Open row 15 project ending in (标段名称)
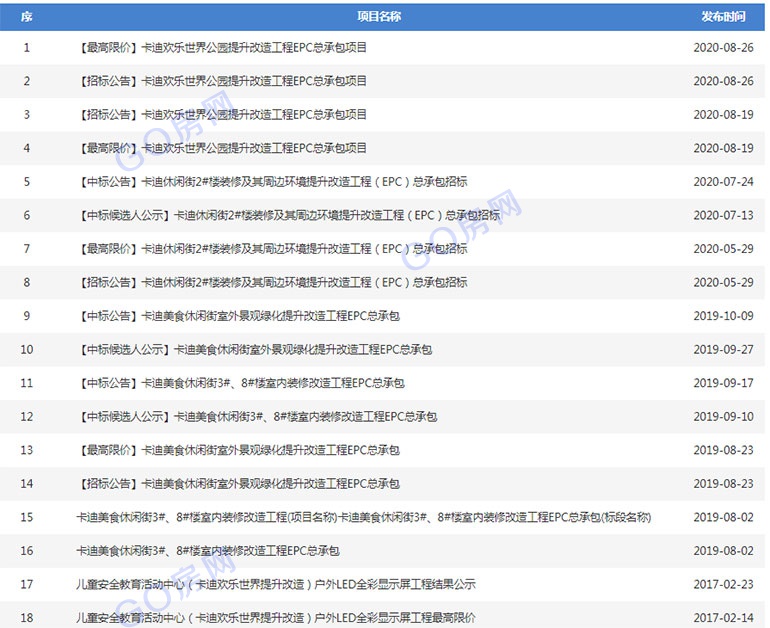Image resolution: width=770 pixels, height=628 pixels. [x=364, y=517]
